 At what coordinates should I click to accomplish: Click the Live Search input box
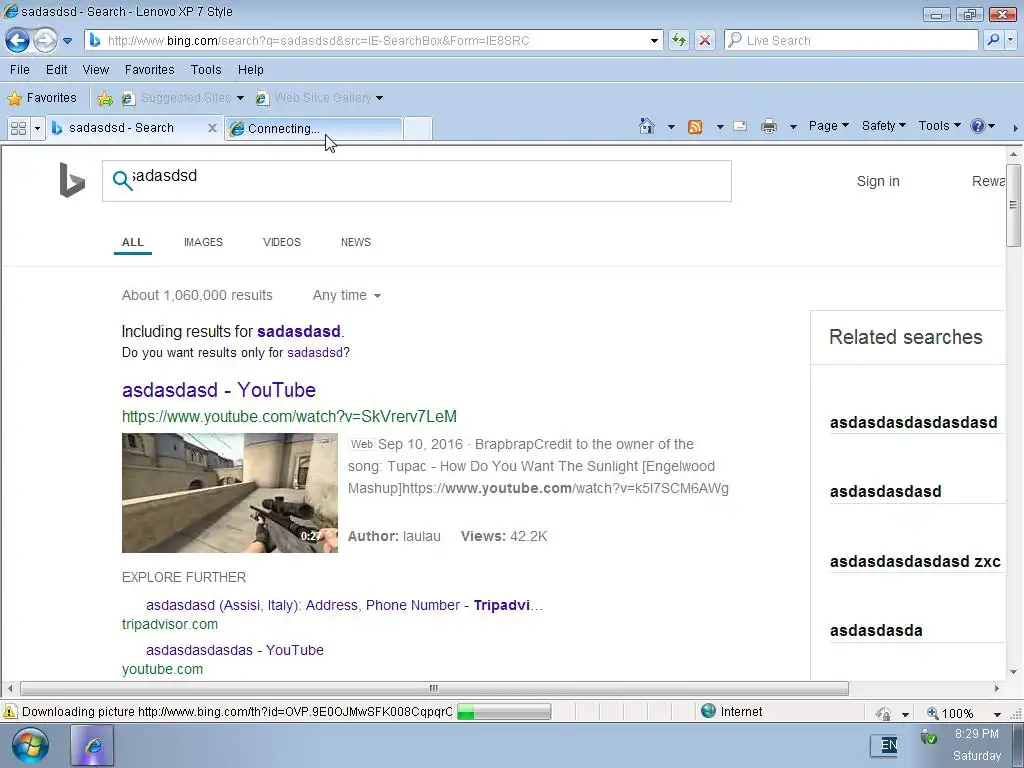[851, 40]
